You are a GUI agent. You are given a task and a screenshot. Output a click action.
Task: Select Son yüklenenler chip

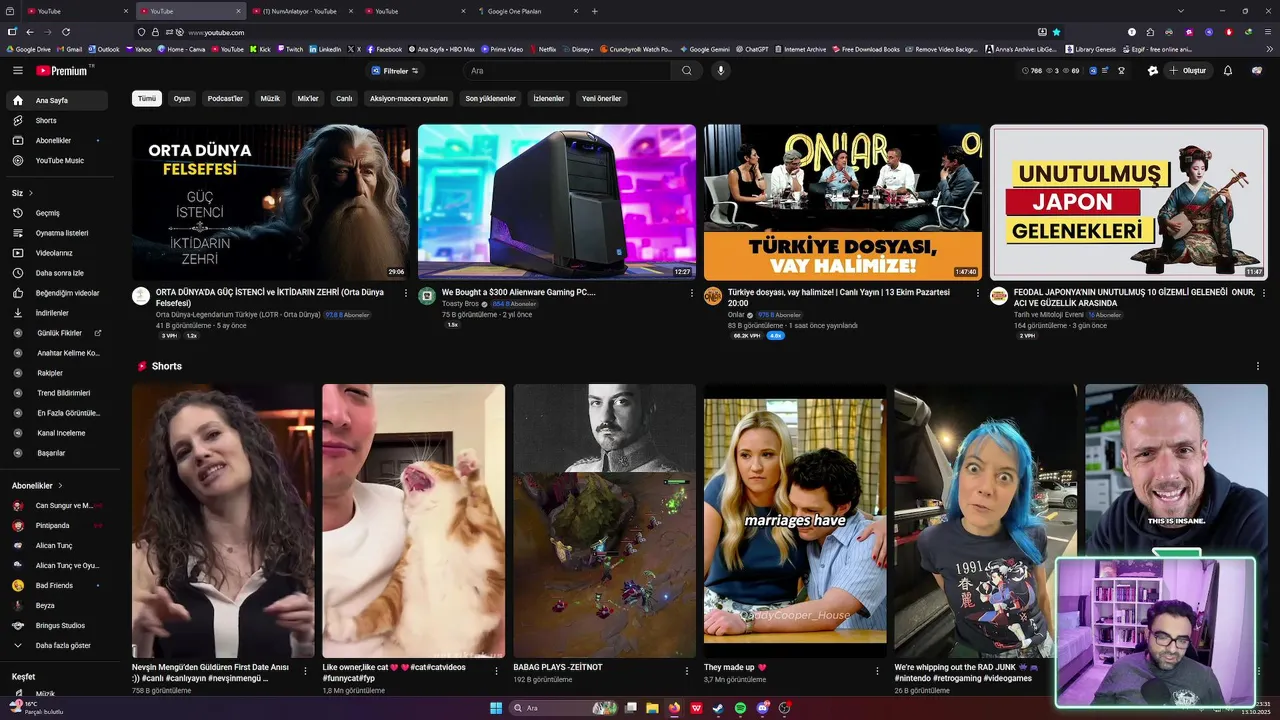pos(491,99)
